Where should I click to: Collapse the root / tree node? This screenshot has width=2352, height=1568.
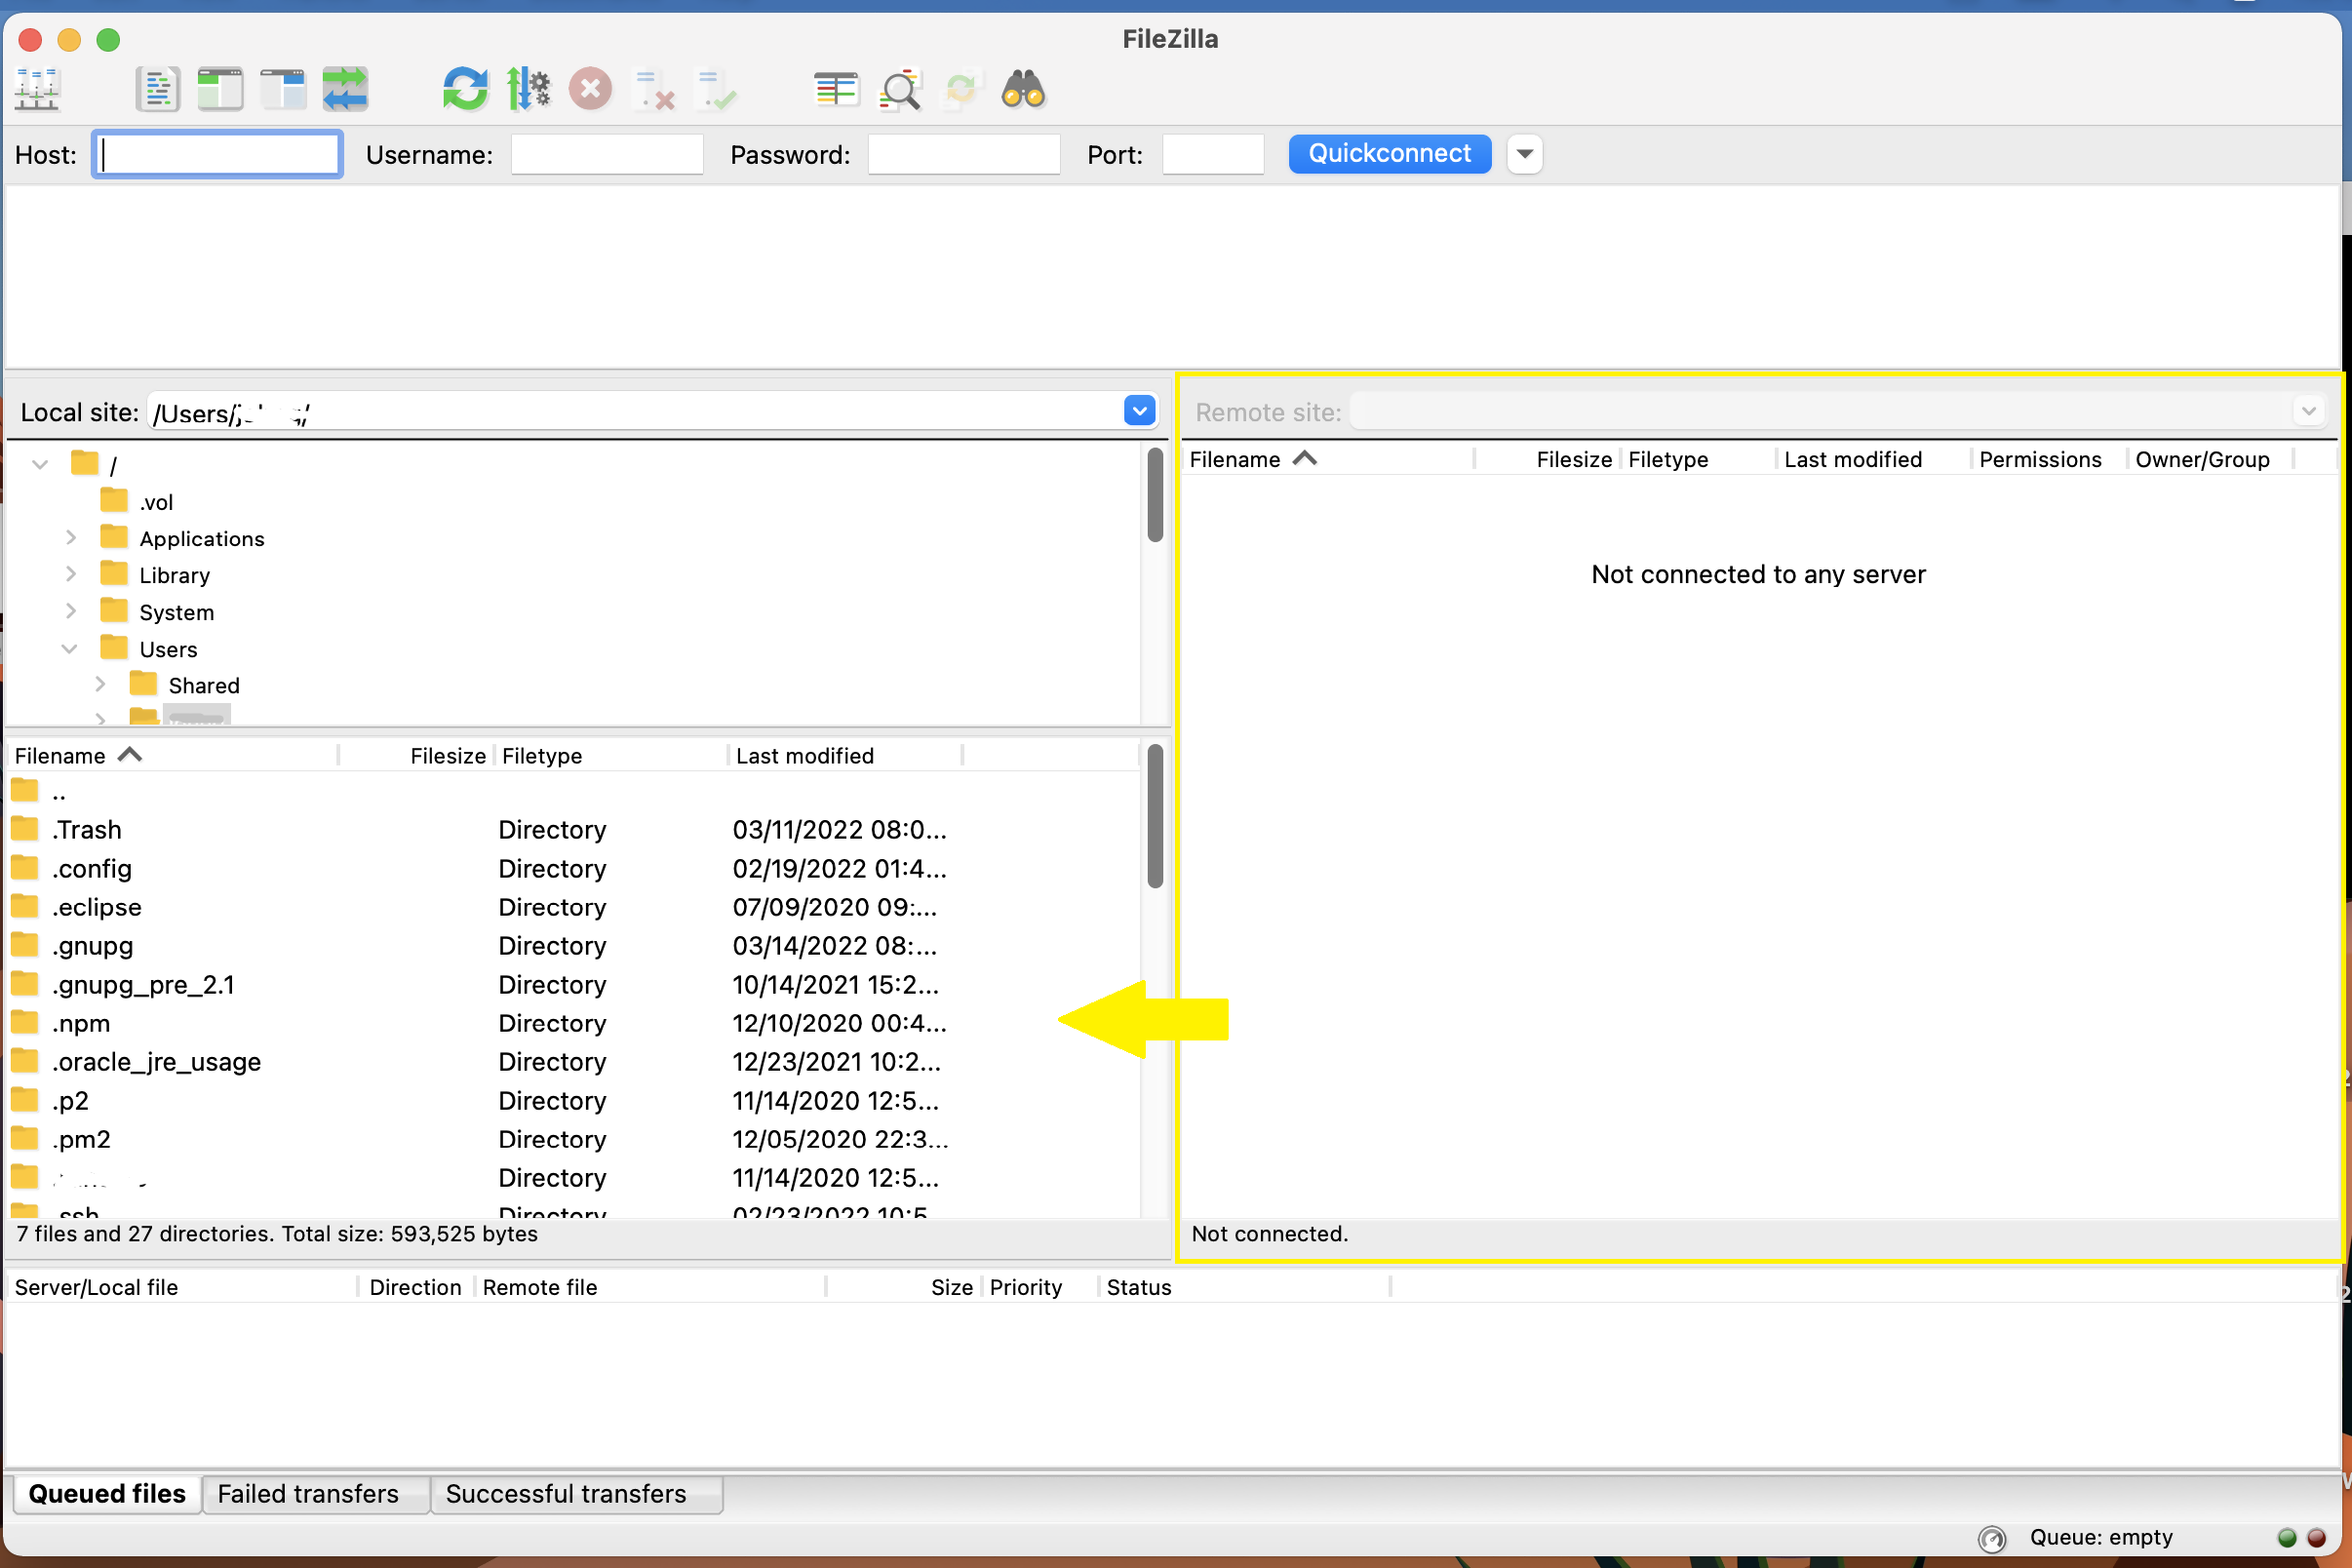coord(40,465)
